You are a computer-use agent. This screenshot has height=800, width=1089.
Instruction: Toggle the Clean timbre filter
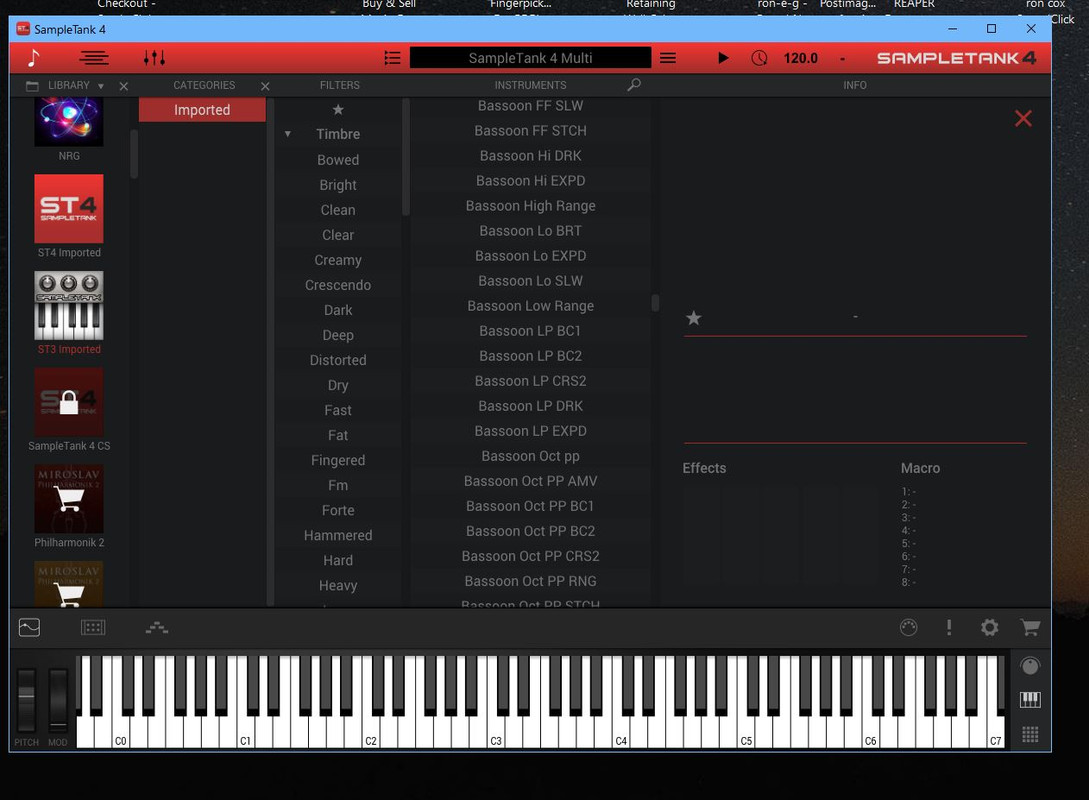pyautogui.click(x=338, y=210)
